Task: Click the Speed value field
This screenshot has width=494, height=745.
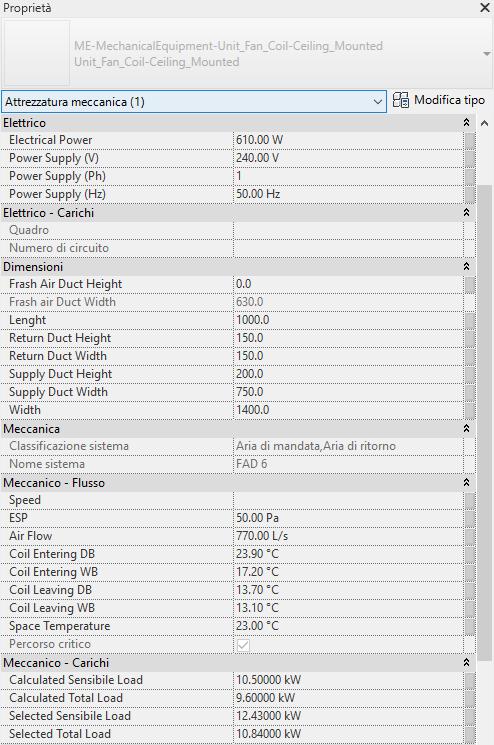Action: (349, 500)
